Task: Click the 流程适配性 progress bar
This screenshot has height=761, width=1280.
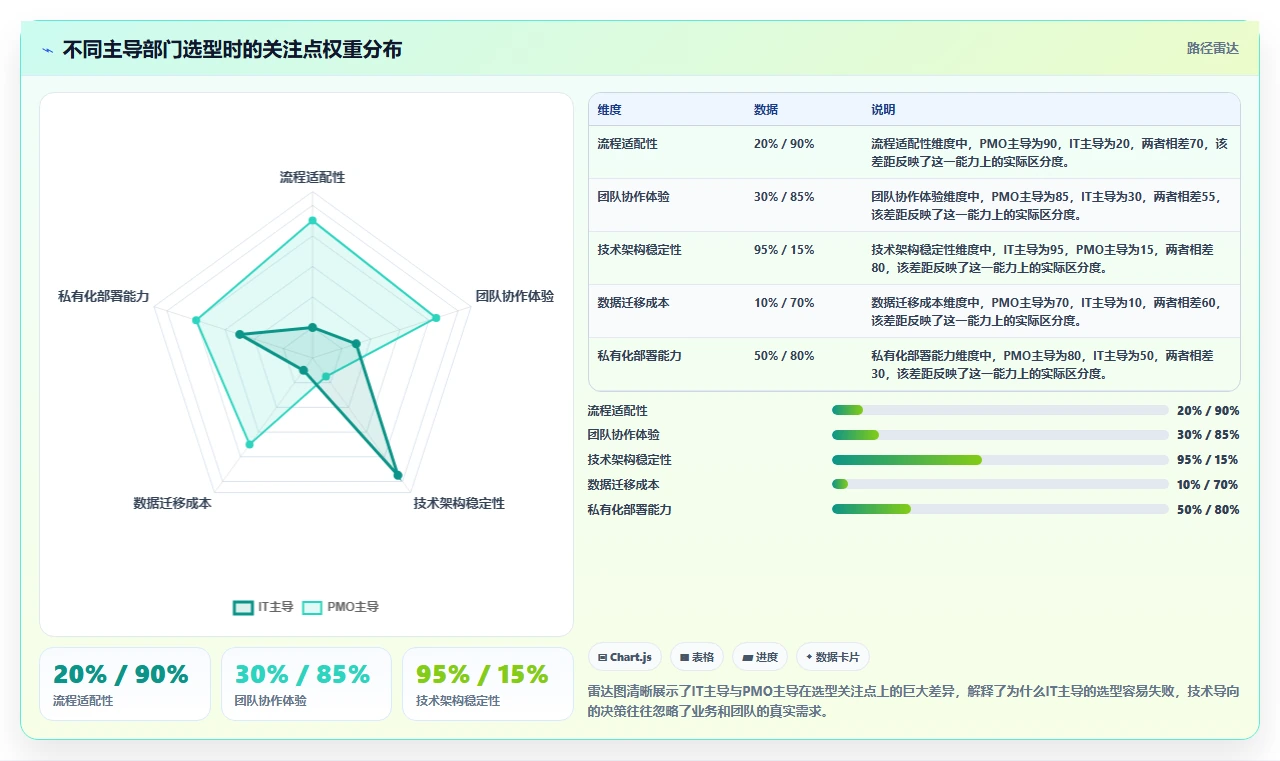Action: (x=1000, y=410)
